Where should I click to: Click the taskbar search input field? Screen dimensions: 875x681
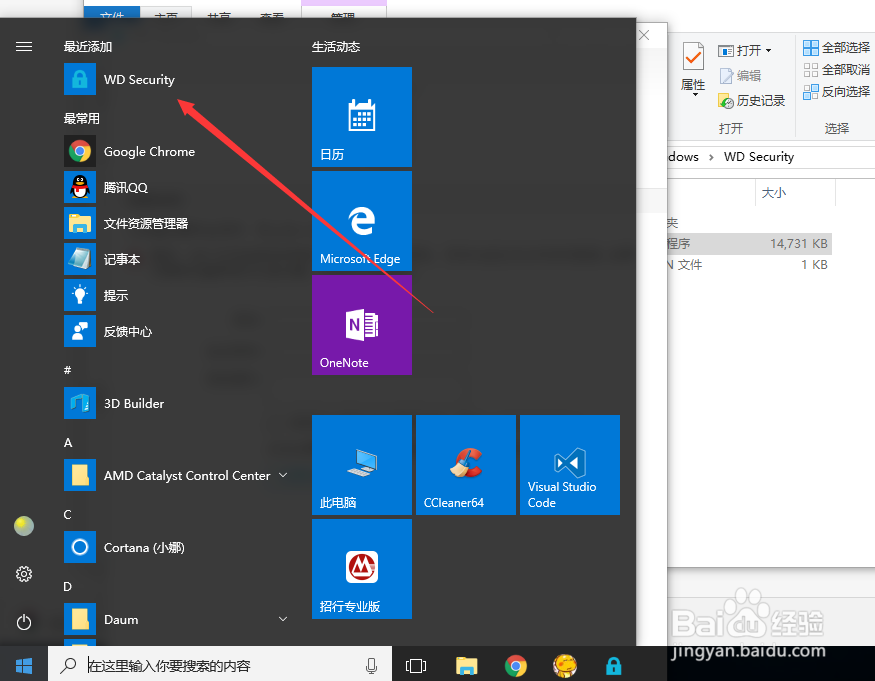tap(220, 665)
